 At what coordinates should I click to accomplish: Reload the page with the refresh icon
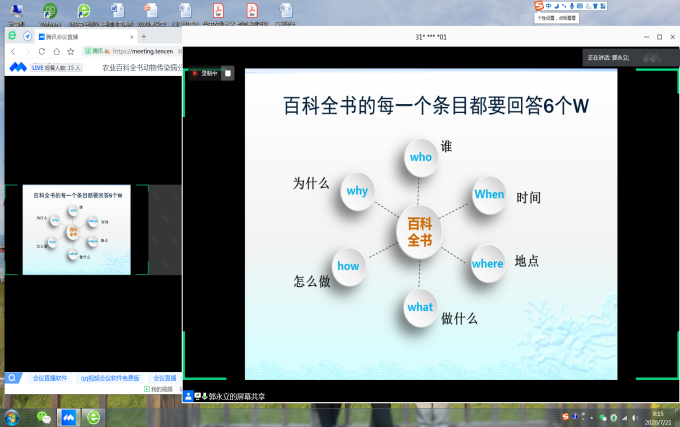tap(41, 51)
